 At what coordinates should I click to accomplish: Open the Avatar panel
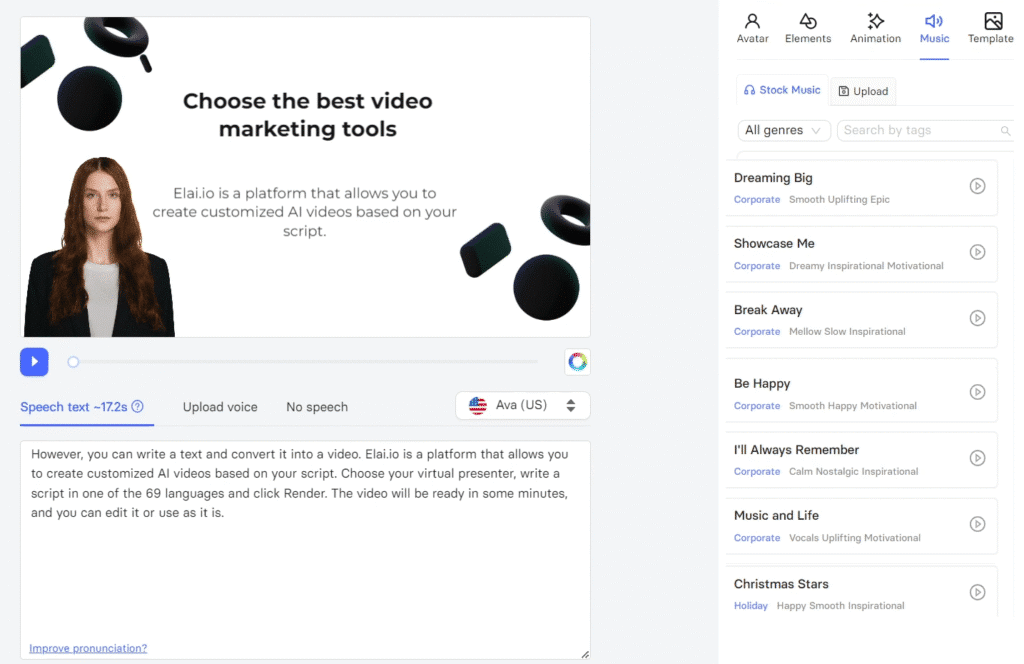click(752, 29)
